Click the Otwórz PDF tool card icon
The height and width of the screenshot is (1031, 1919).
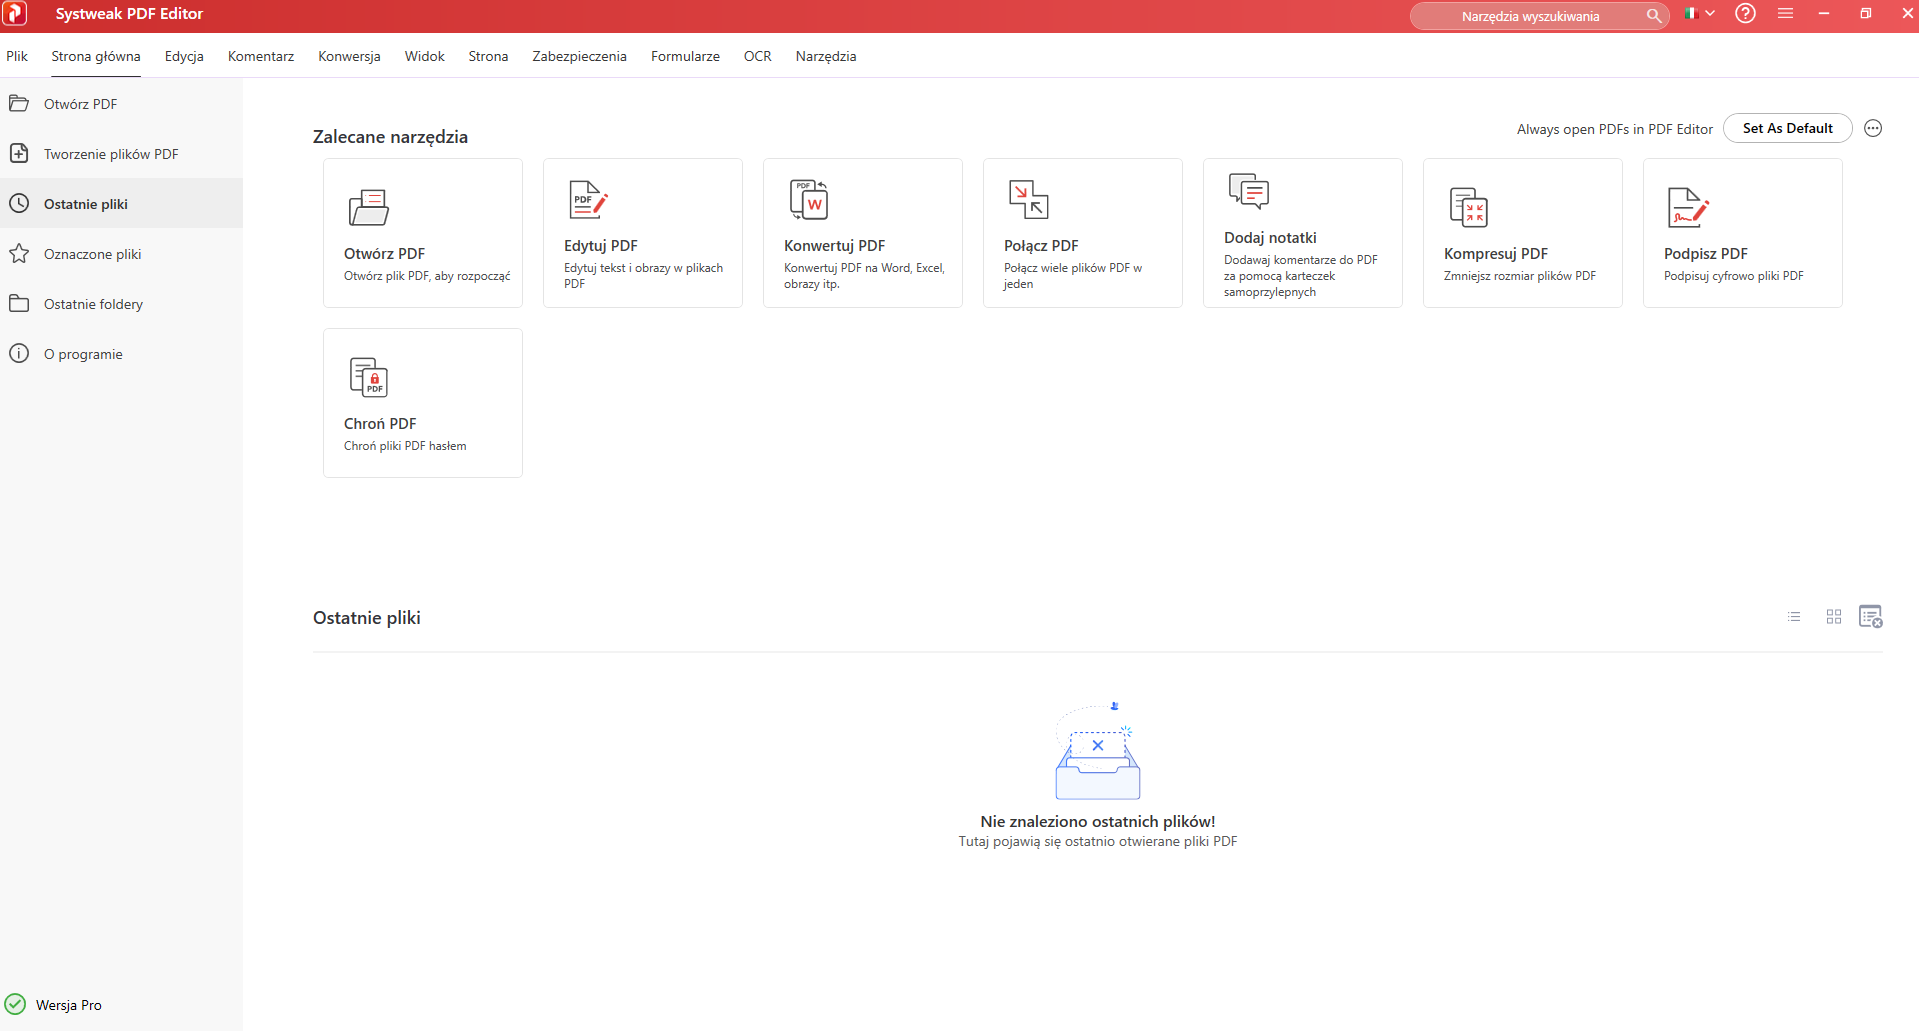368,207
